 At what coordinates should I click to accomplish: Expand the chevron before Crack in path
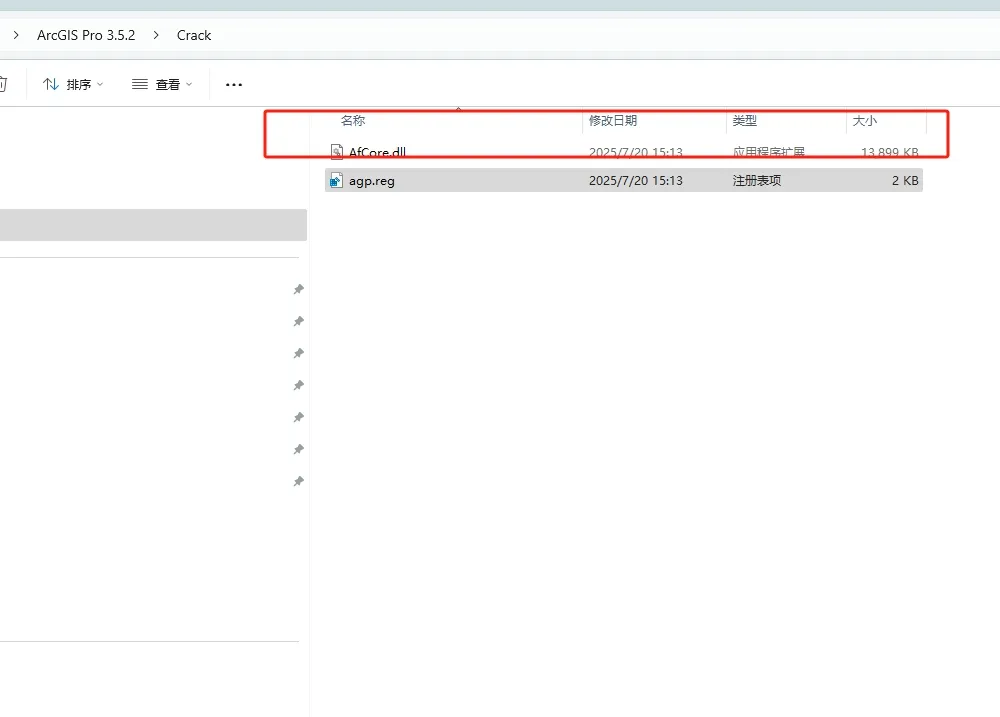tap(156, 35)
